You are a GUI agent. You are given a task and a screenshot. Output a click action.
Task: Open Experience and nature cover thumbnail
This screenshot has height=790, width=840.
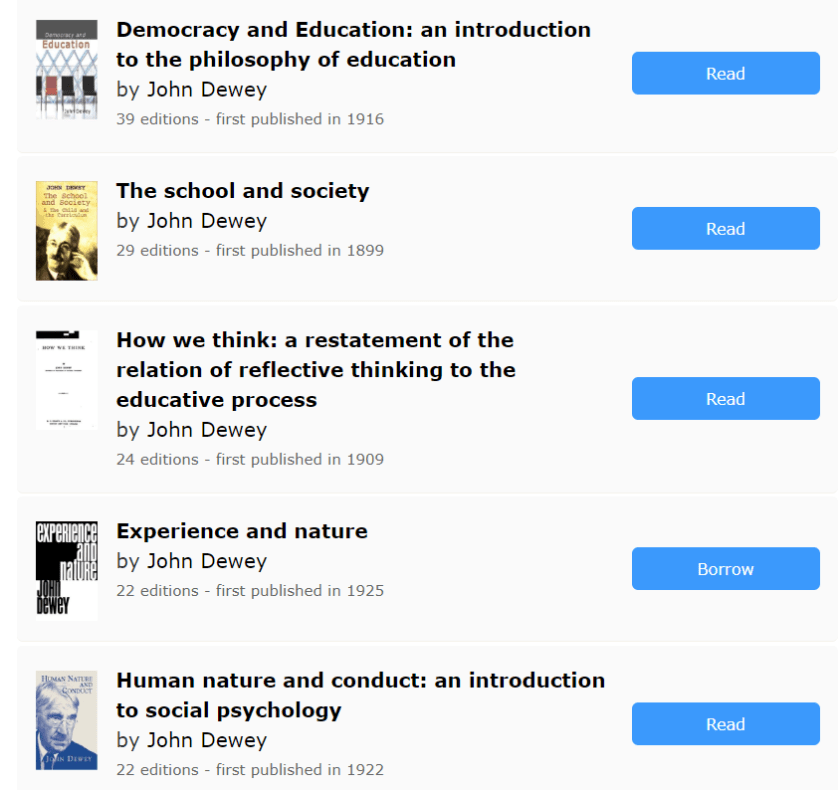click(66, 570)
